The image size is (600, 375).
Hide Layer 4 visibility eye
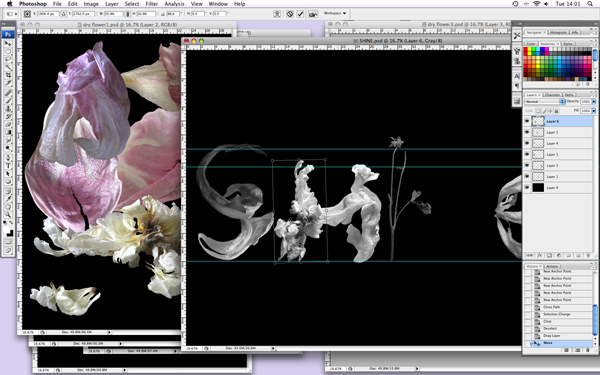527,143
